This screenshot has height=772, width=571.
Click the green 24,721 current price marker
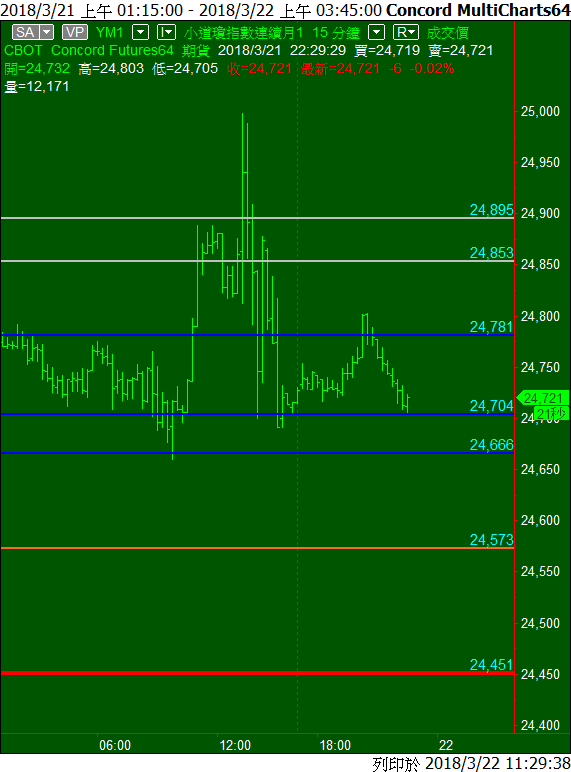[543, 398]
